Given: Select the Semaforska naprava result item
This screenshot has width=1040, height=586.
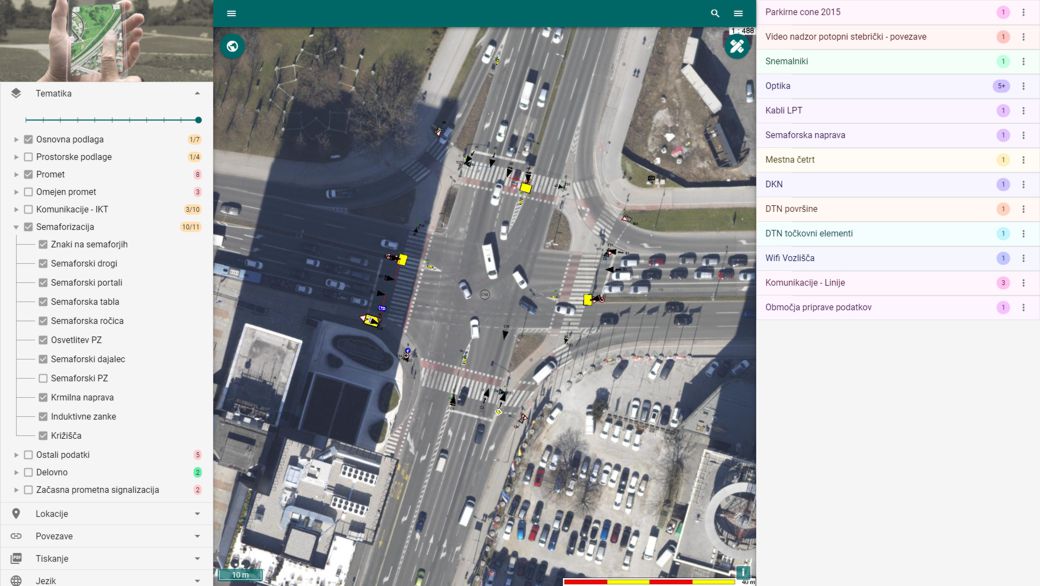Looking at the screenshot, I should tap(805, 135).
